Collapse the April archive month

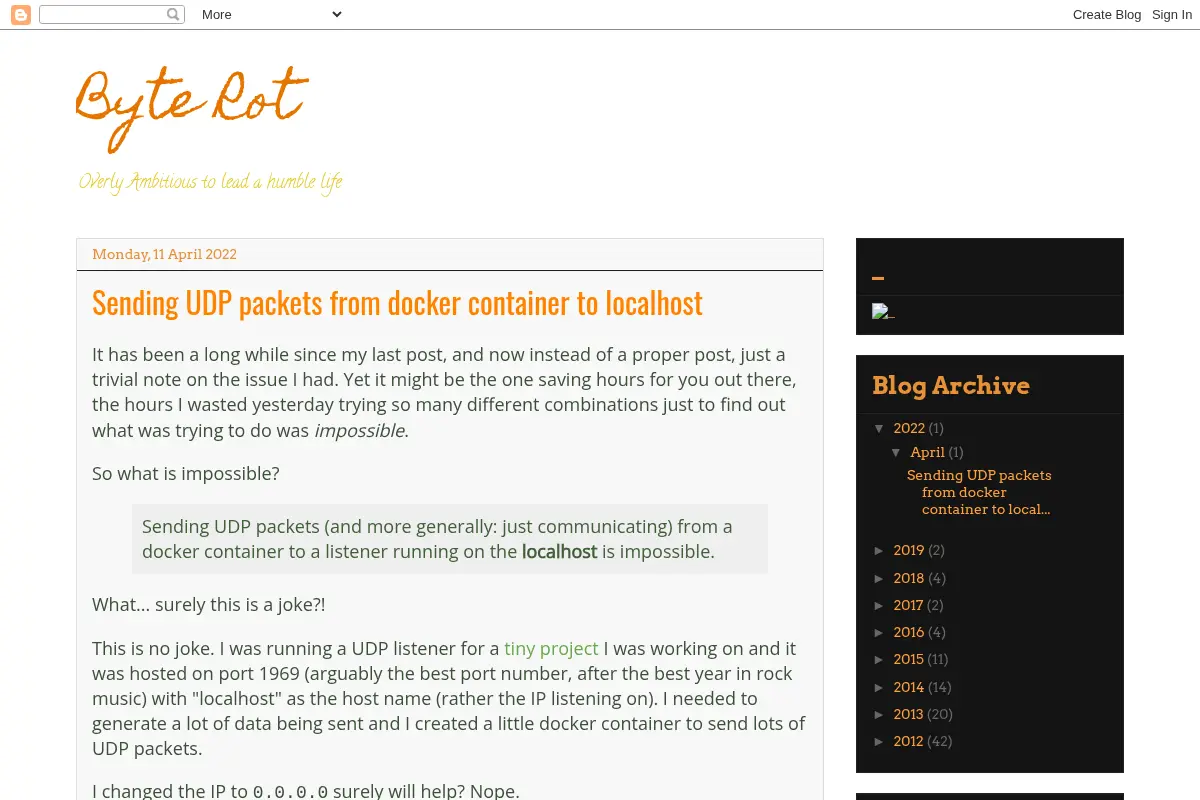pyautogui.click(x=897, y=452)
